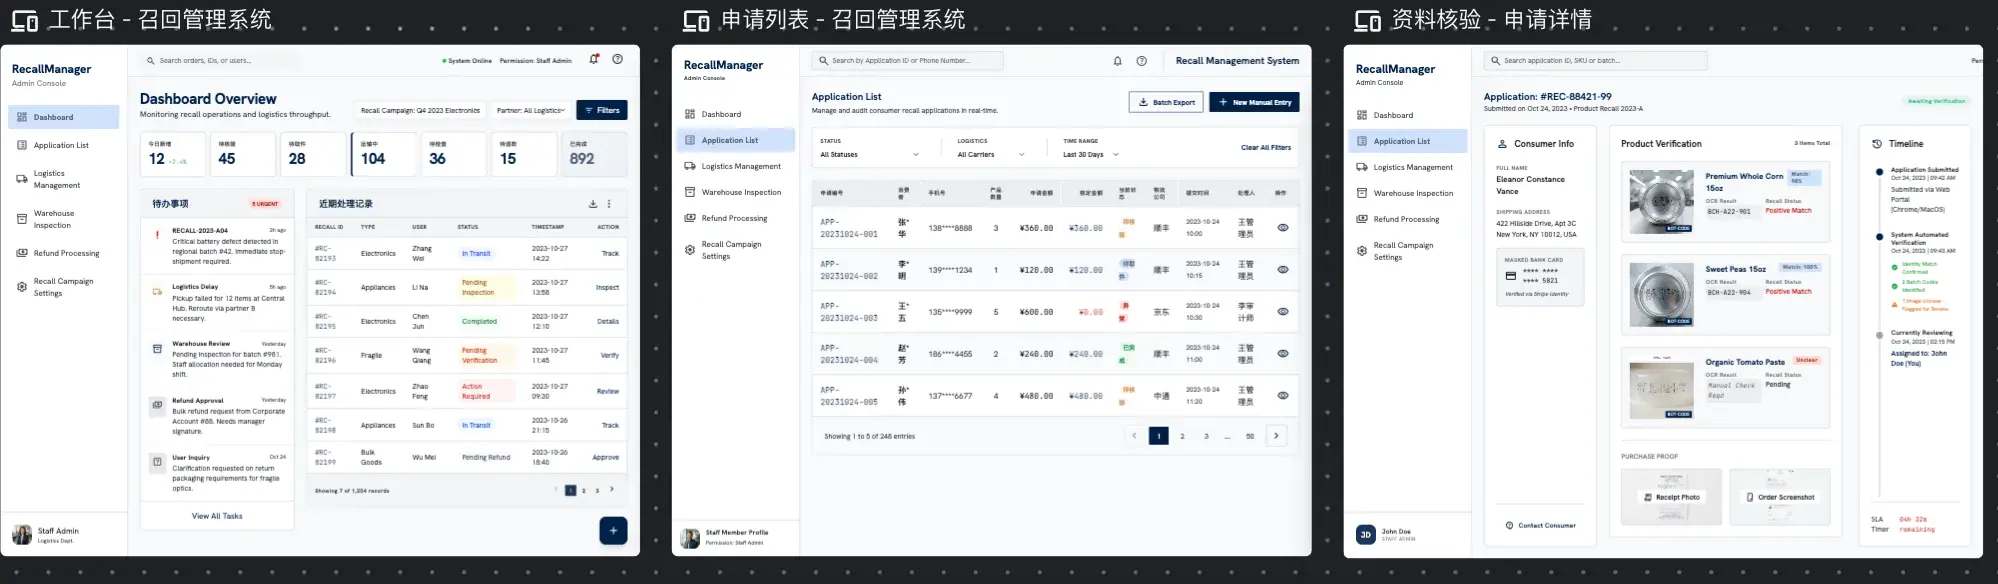Open Sweet Peas 15oz product image thumbnail
1998x584 pixels.
[1661, 294]
